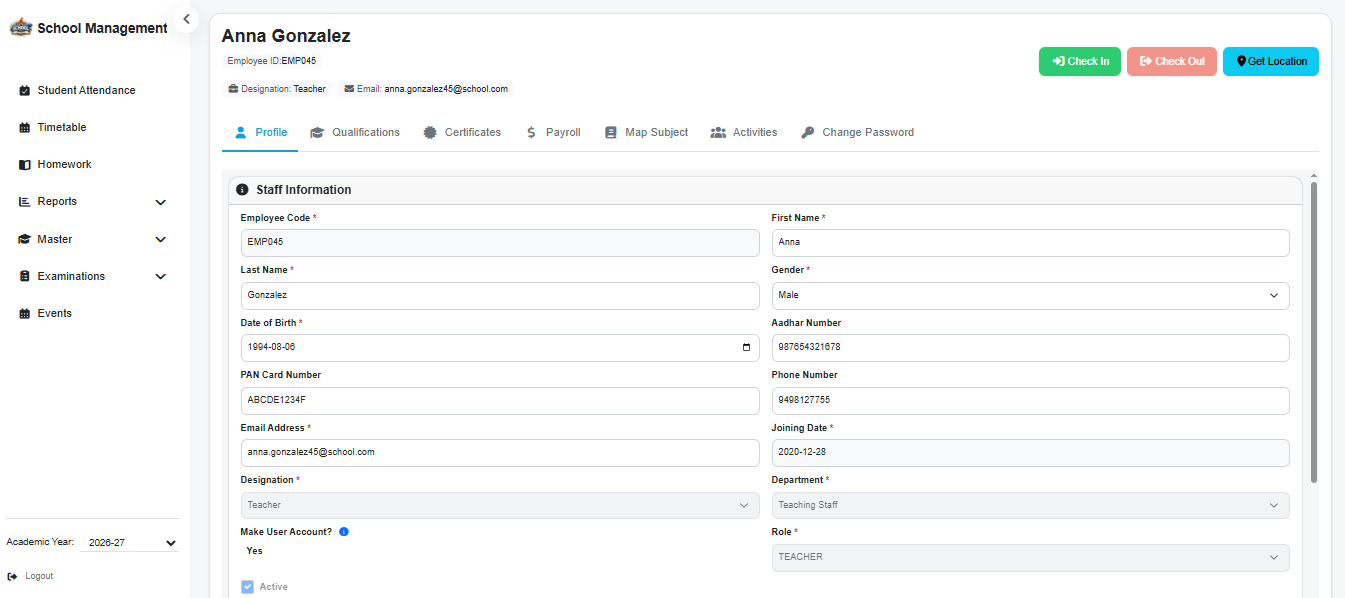Screen dimensions: 1345x598
Task: Switch to the Payroll tab
Action: pyautogui.click(x=553, y=132)
